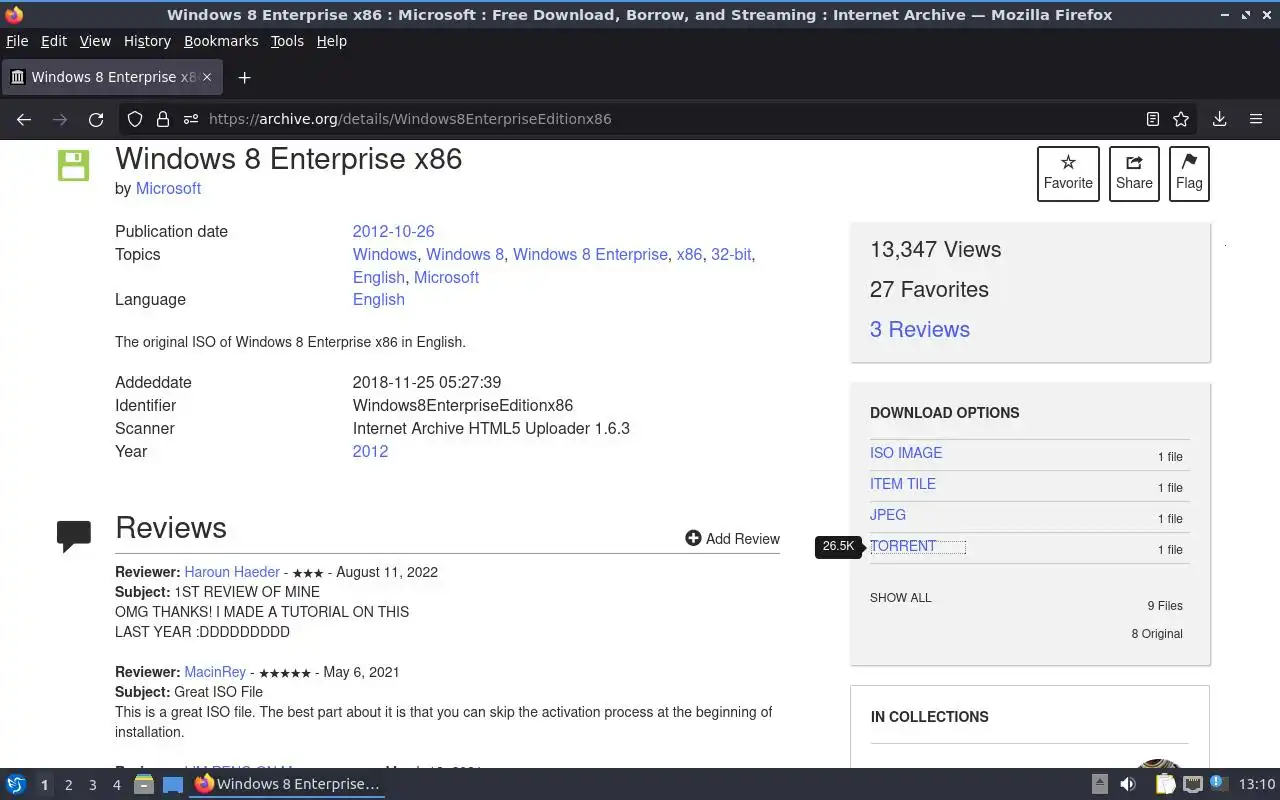Show site security padlock info
The height and width of the screenshot is (800, 1280).
coord(163,119)
